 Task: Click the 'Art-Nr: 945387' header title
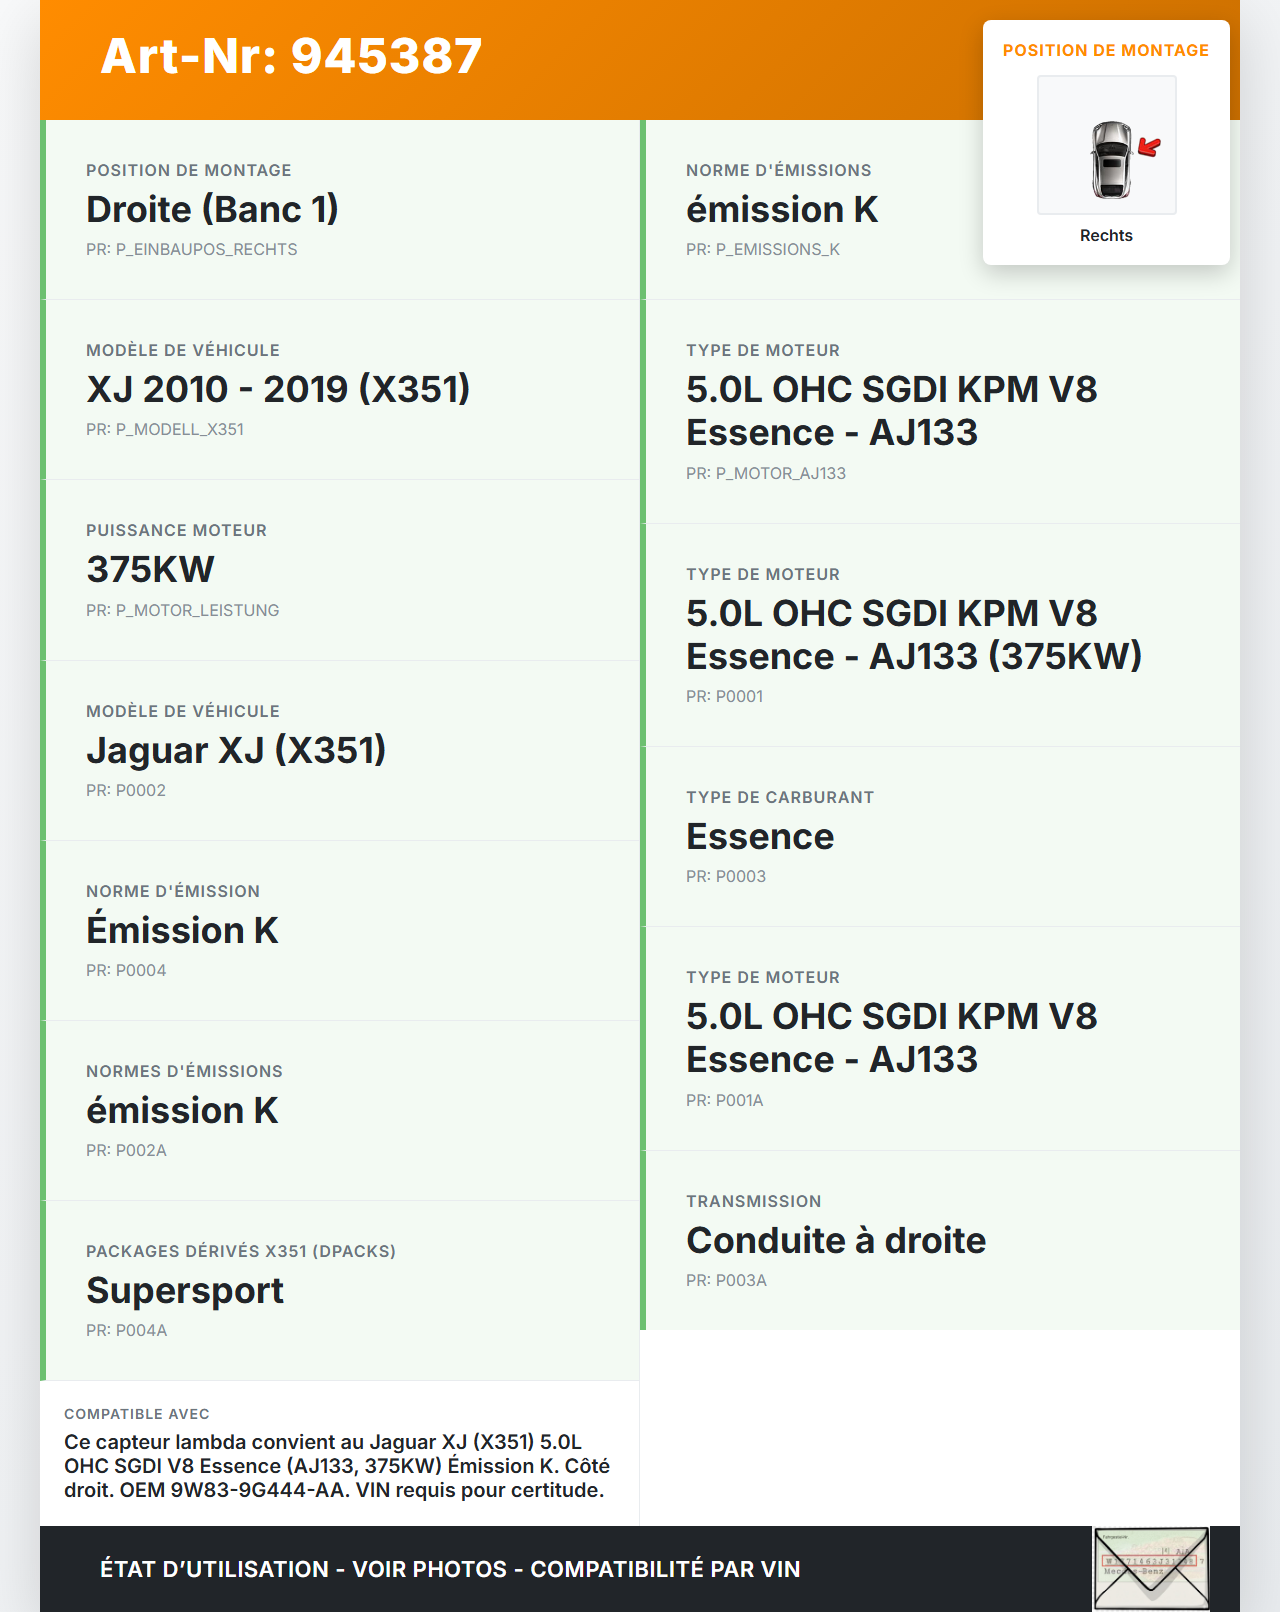tap(291, 56)
